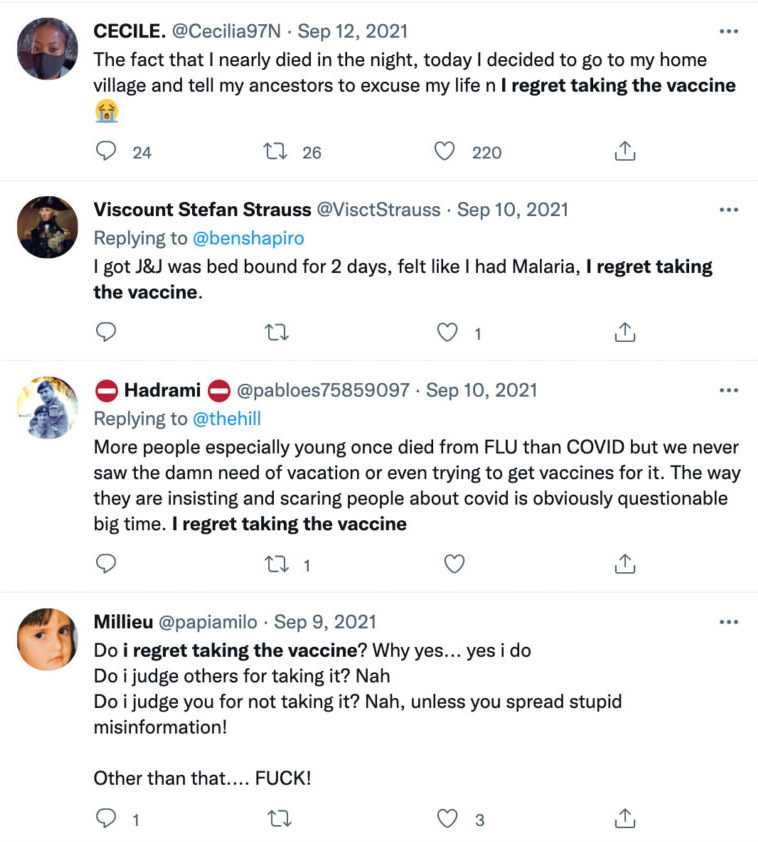
Task: View Viscount Stefan Strauss's avatar
Action: [x=47, y=227]
